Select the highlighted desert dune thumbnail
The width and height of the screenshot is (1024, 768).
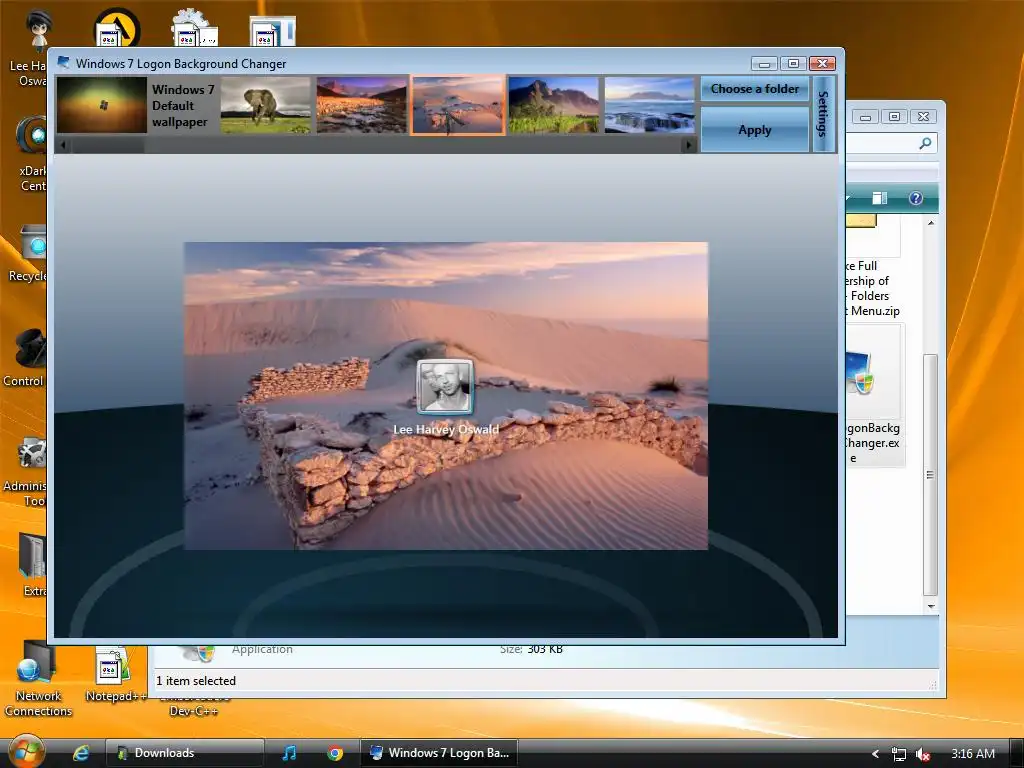458,105
